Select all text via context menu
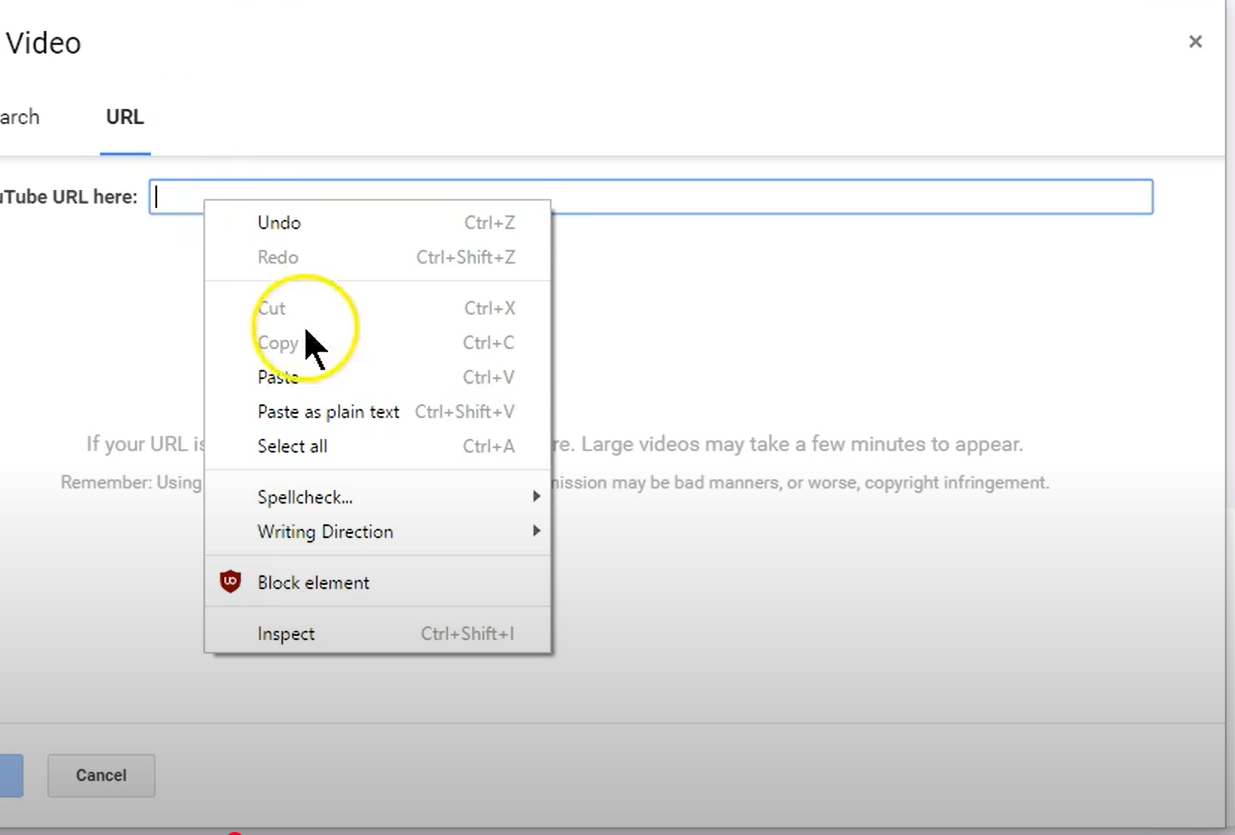Screen dimensions: 1235x835 point(292,446)
